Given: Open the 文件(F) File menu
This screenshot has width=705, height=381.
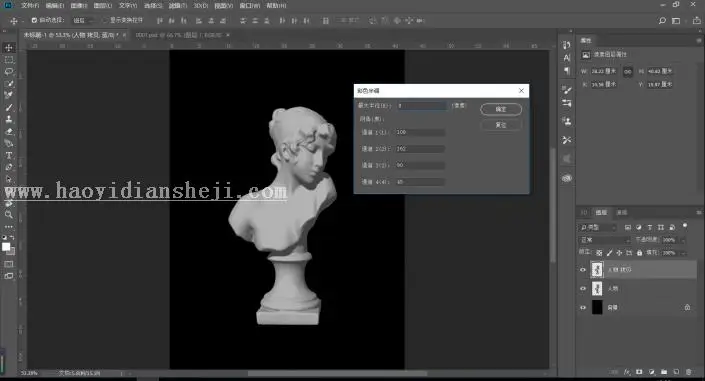Looking at the screenshot, I should [30, 5].
